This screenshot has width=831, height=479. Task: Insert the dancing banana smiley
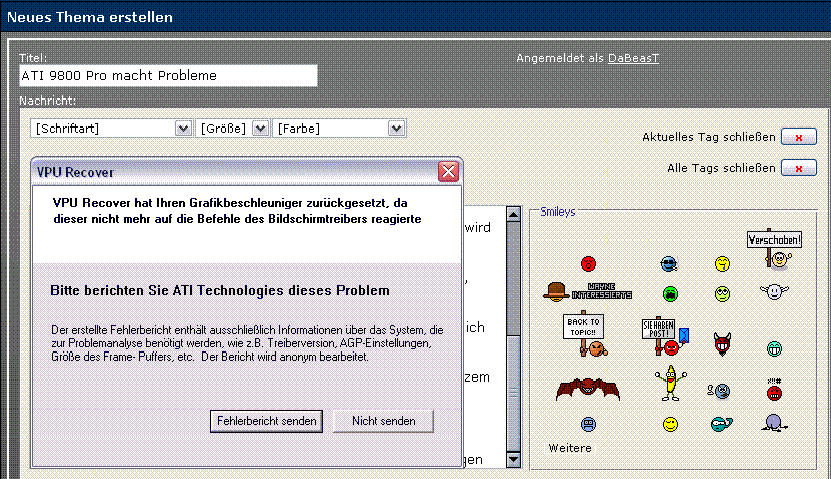[x=670, y=383]
